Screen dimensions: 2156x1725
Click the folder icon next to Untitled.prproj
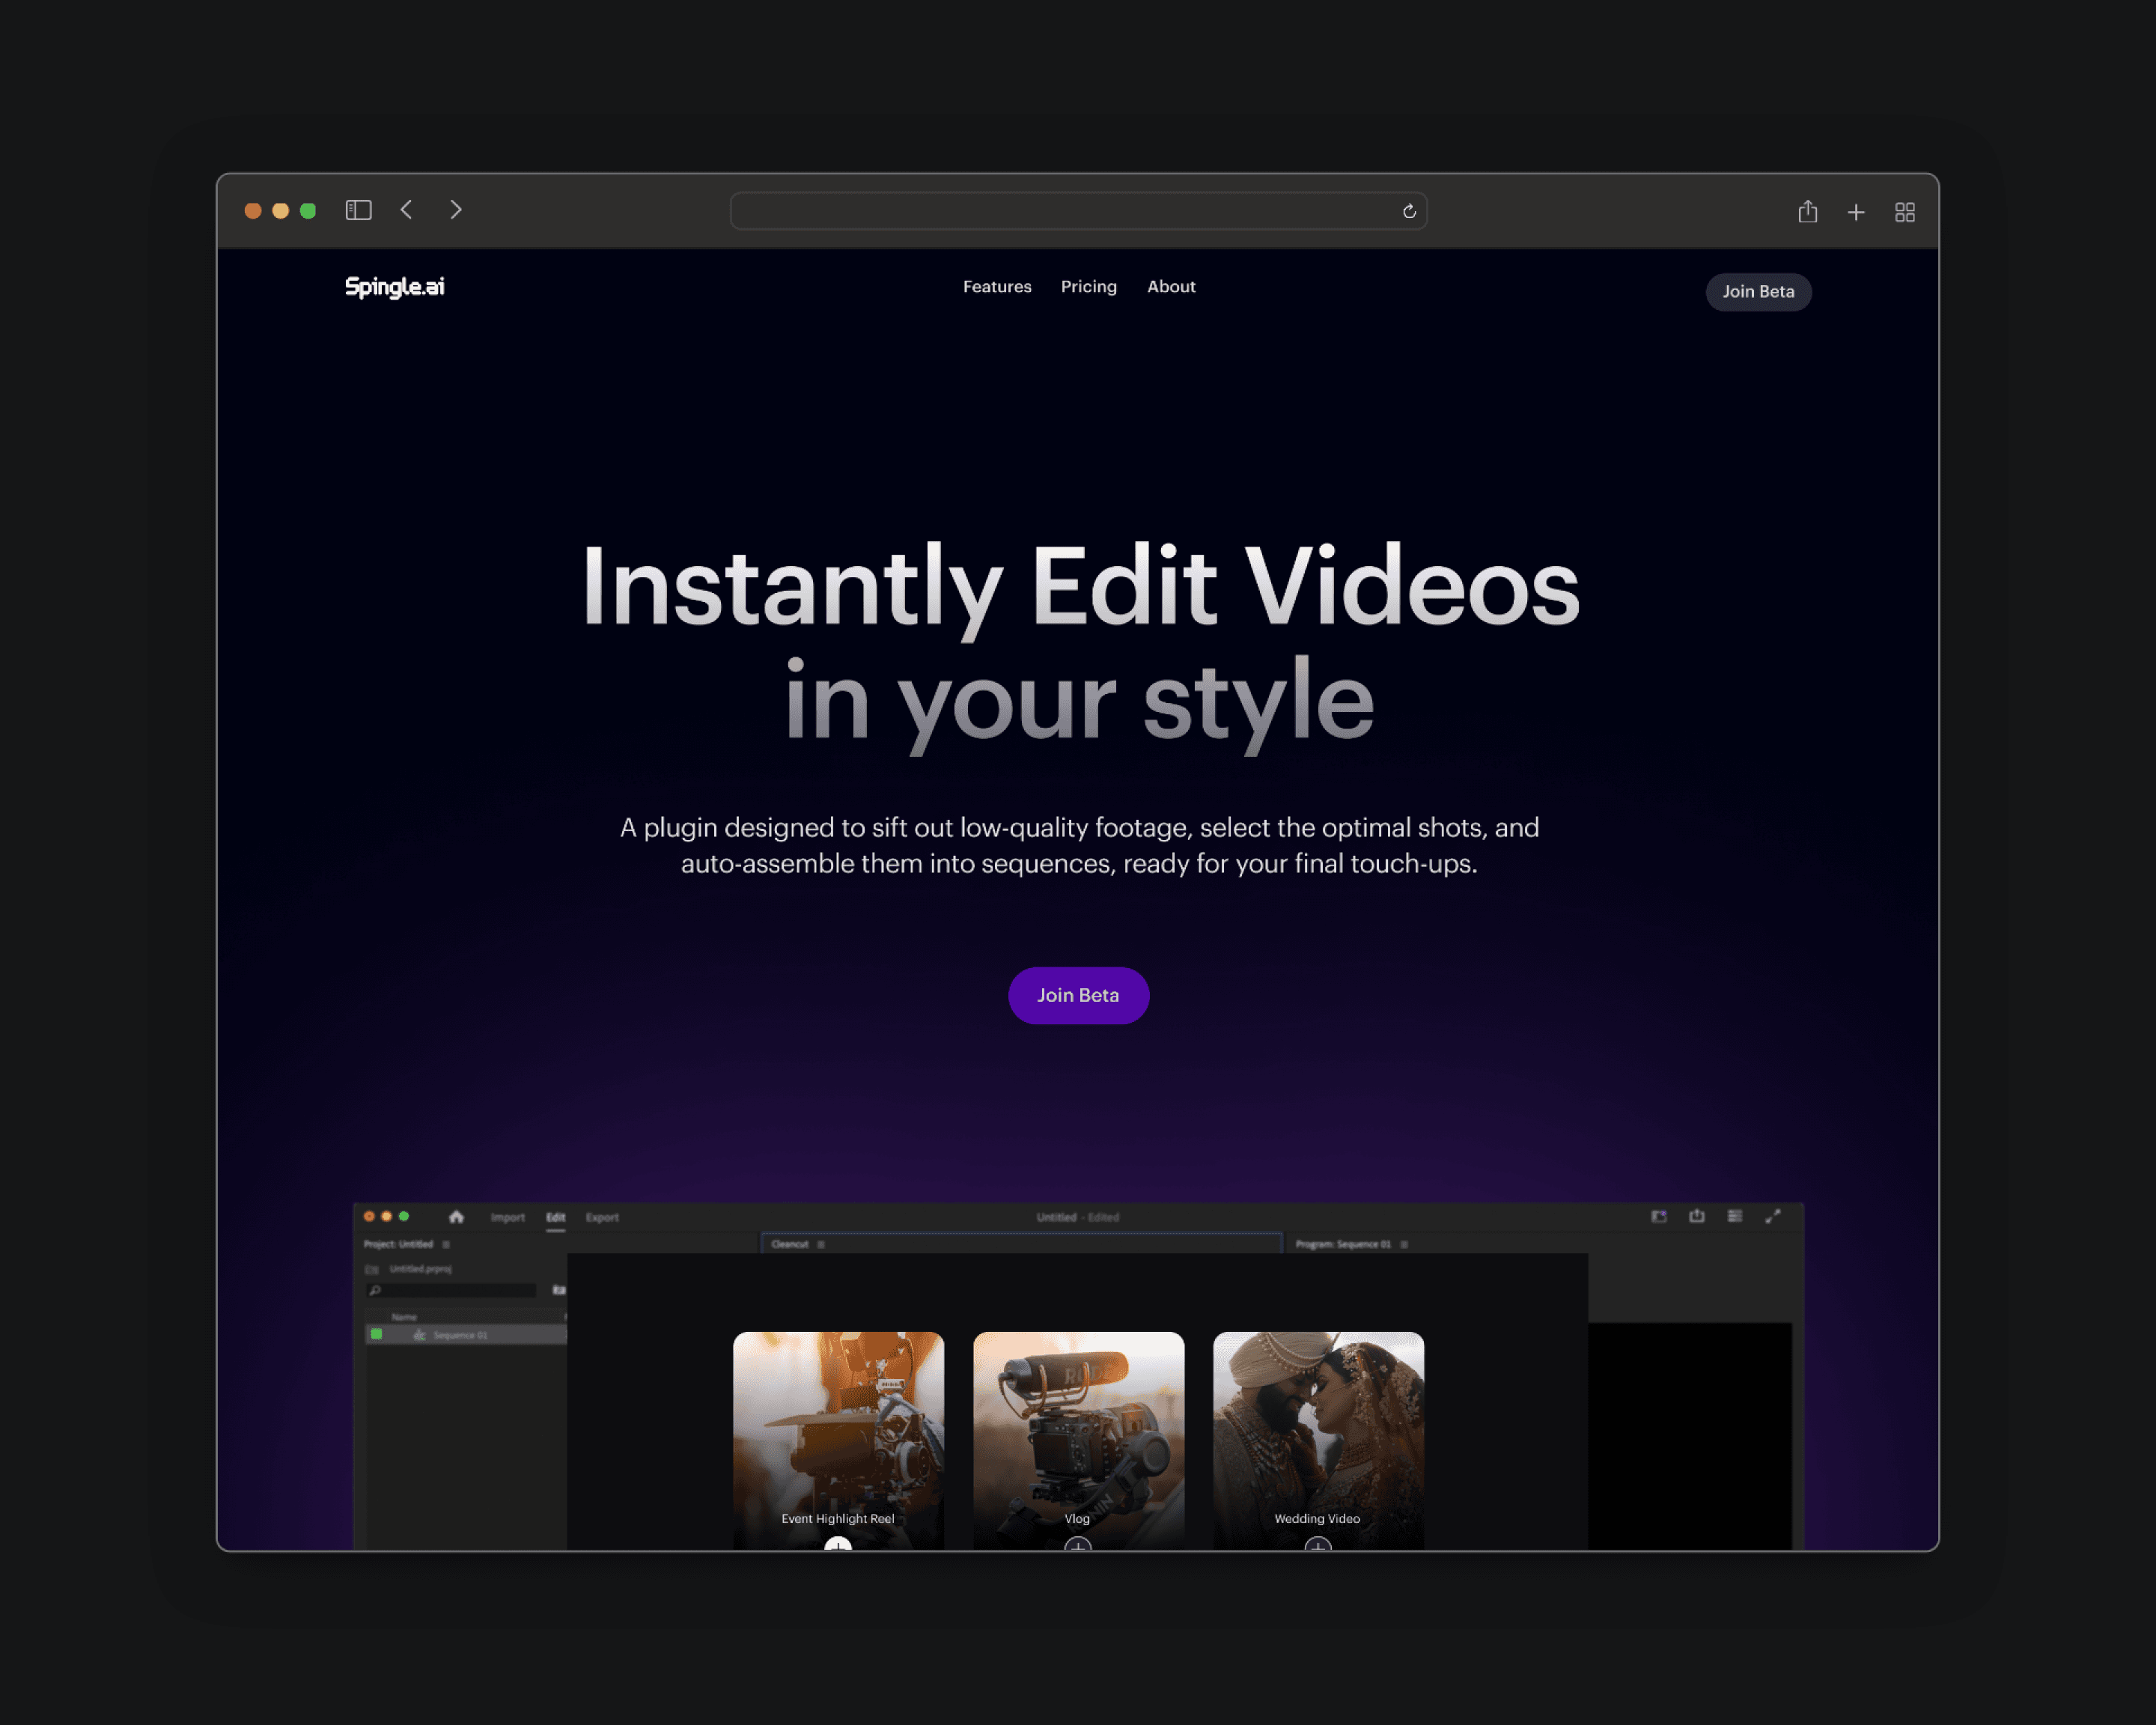point(372,1269)
